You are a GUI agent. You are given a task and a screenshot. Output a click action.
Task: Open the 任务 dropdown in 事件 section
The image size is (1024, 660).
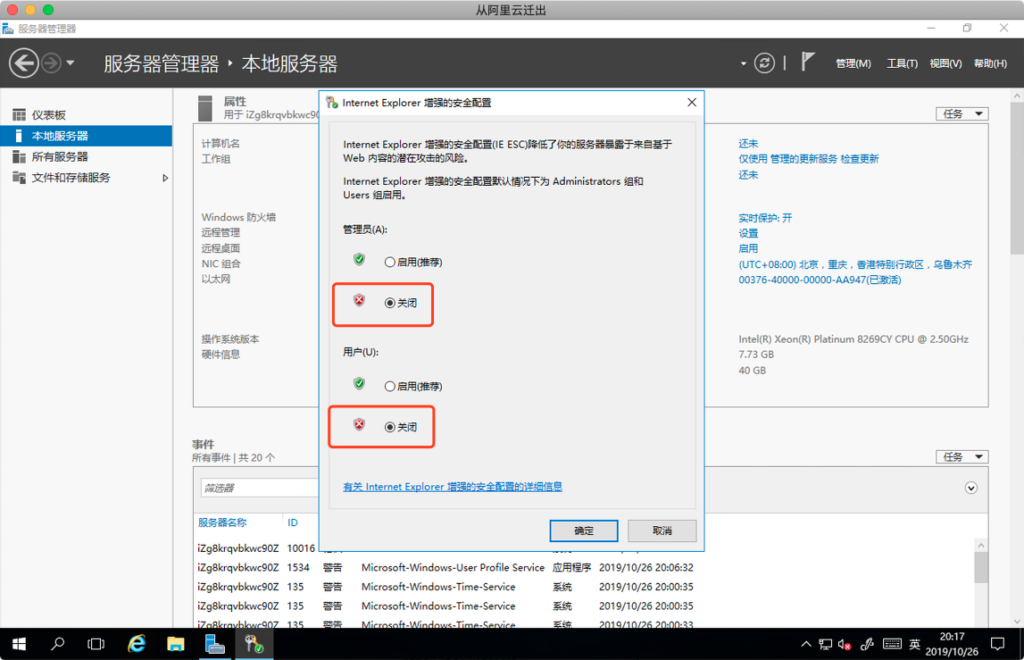click(x=961, y=457)
